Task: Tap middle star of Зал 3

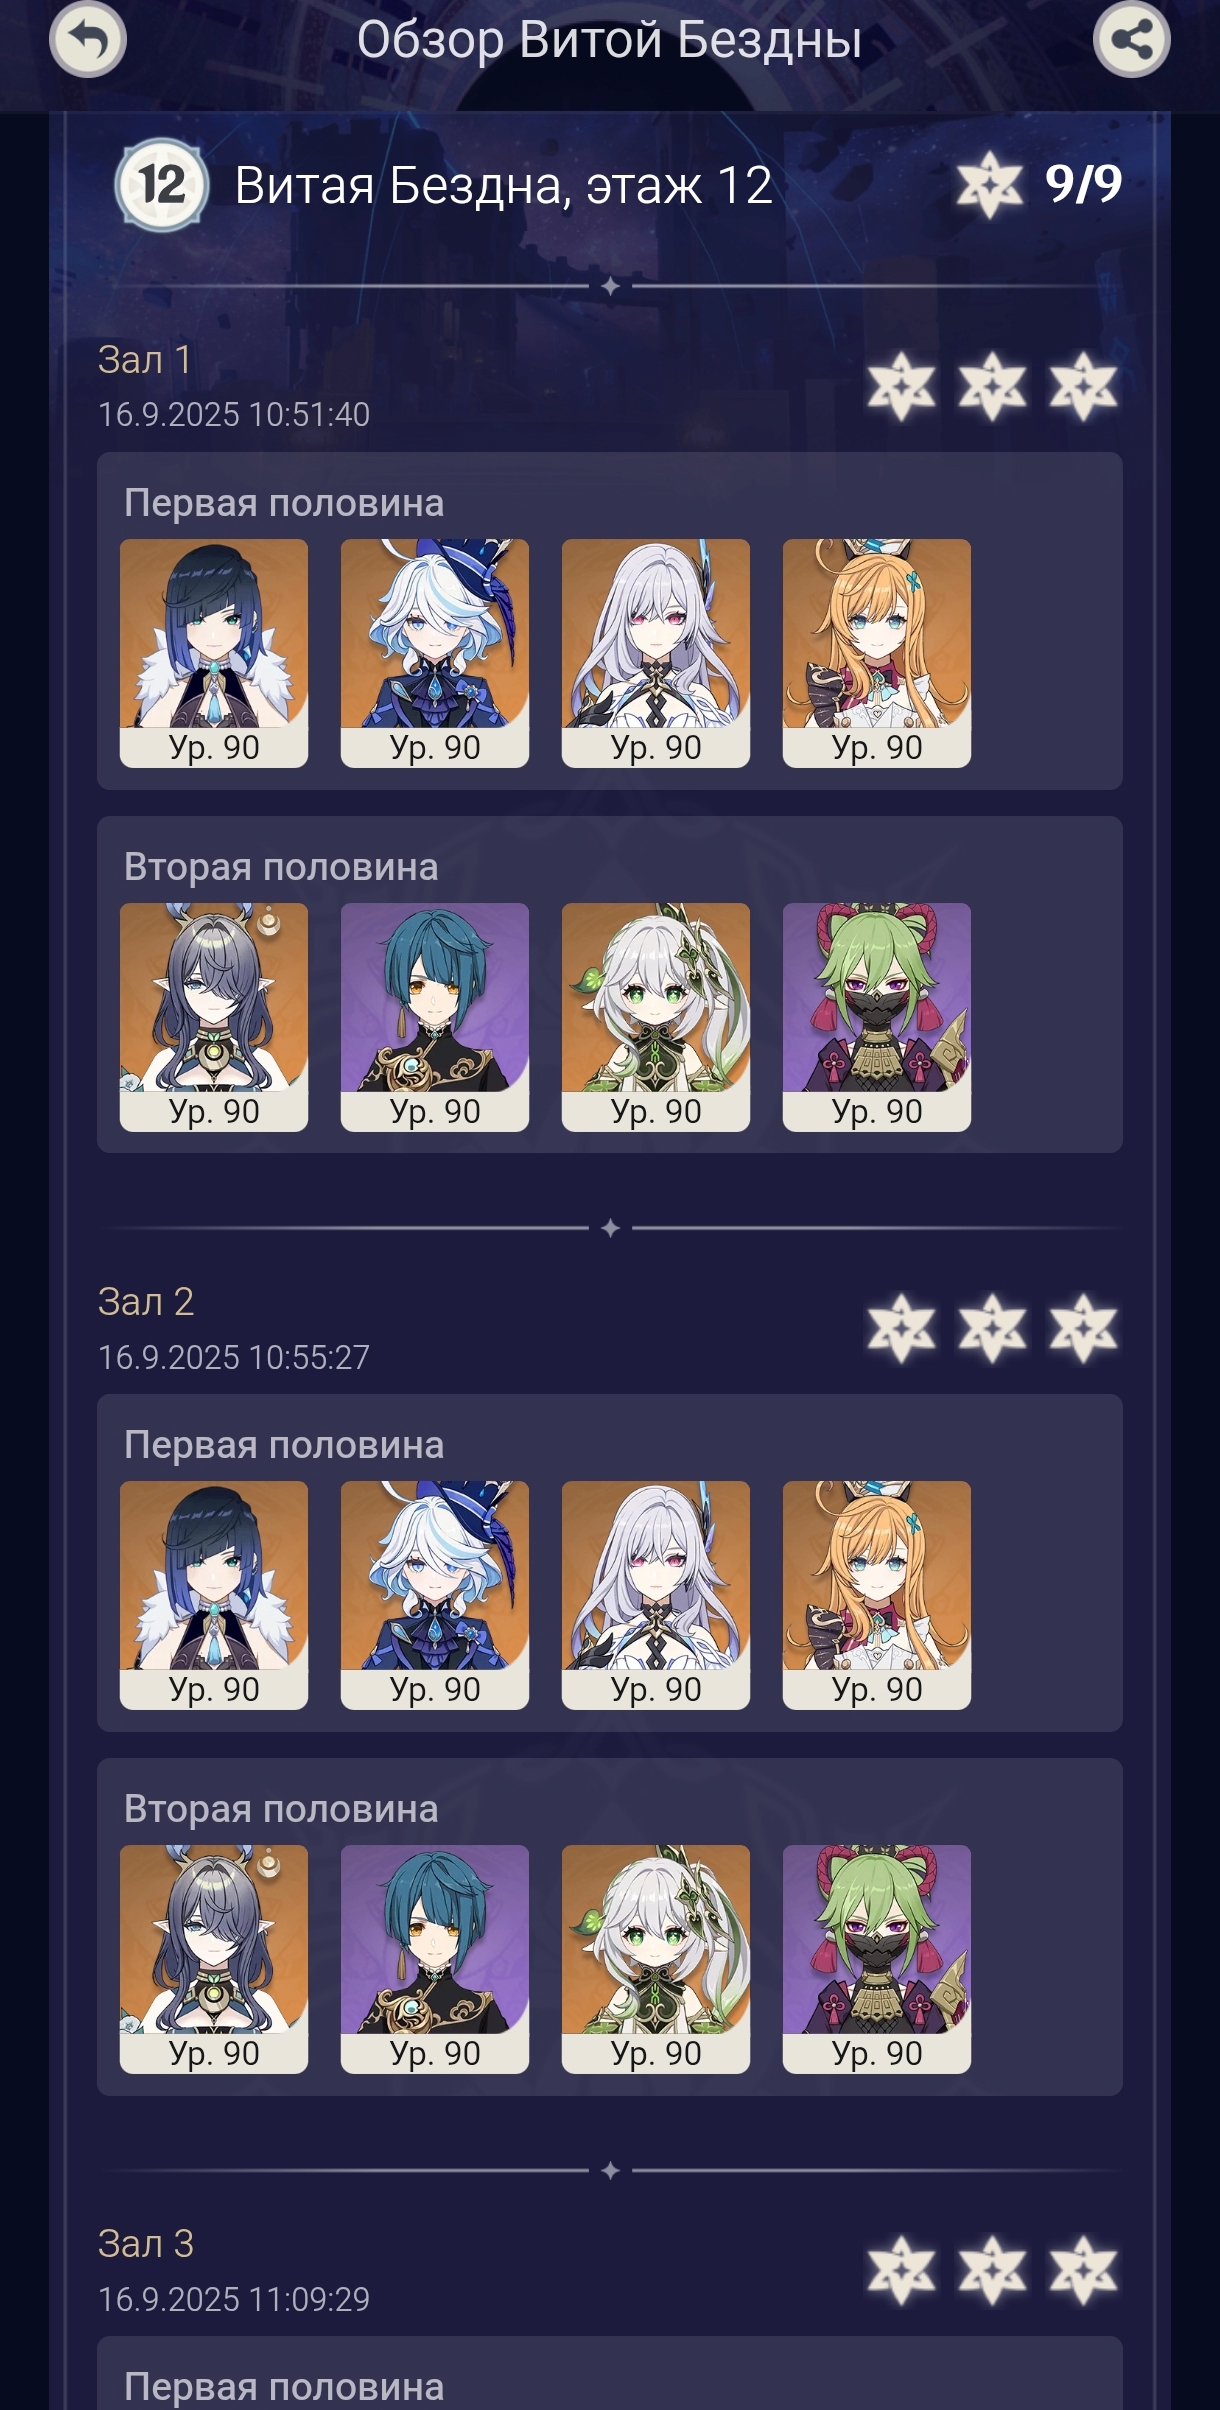Action: pos(992,2271)
